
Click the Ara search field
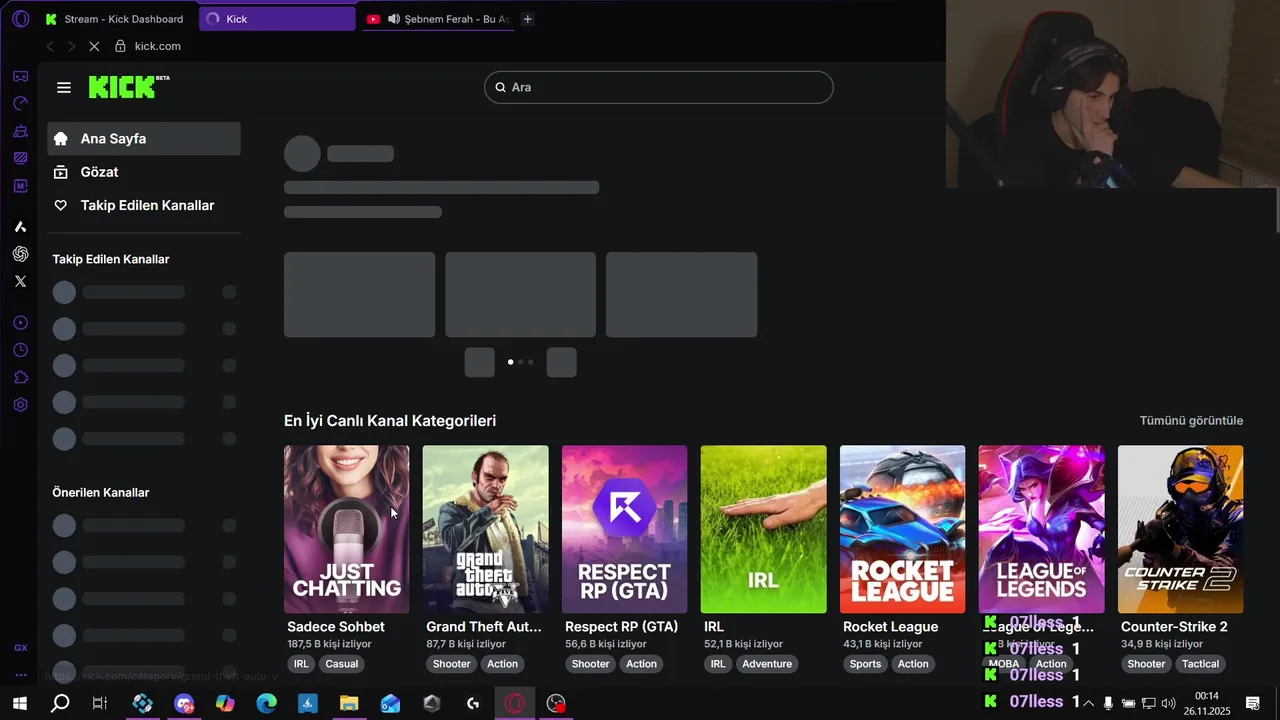(659, 87)
